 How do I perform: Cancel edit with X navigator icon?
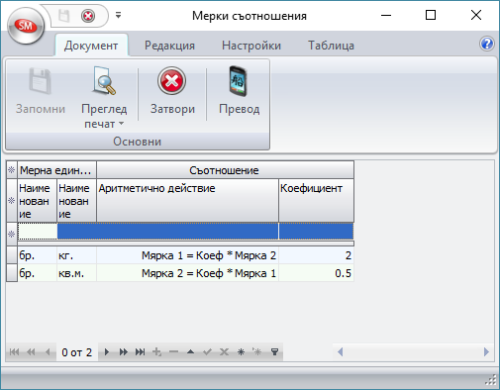224,352
